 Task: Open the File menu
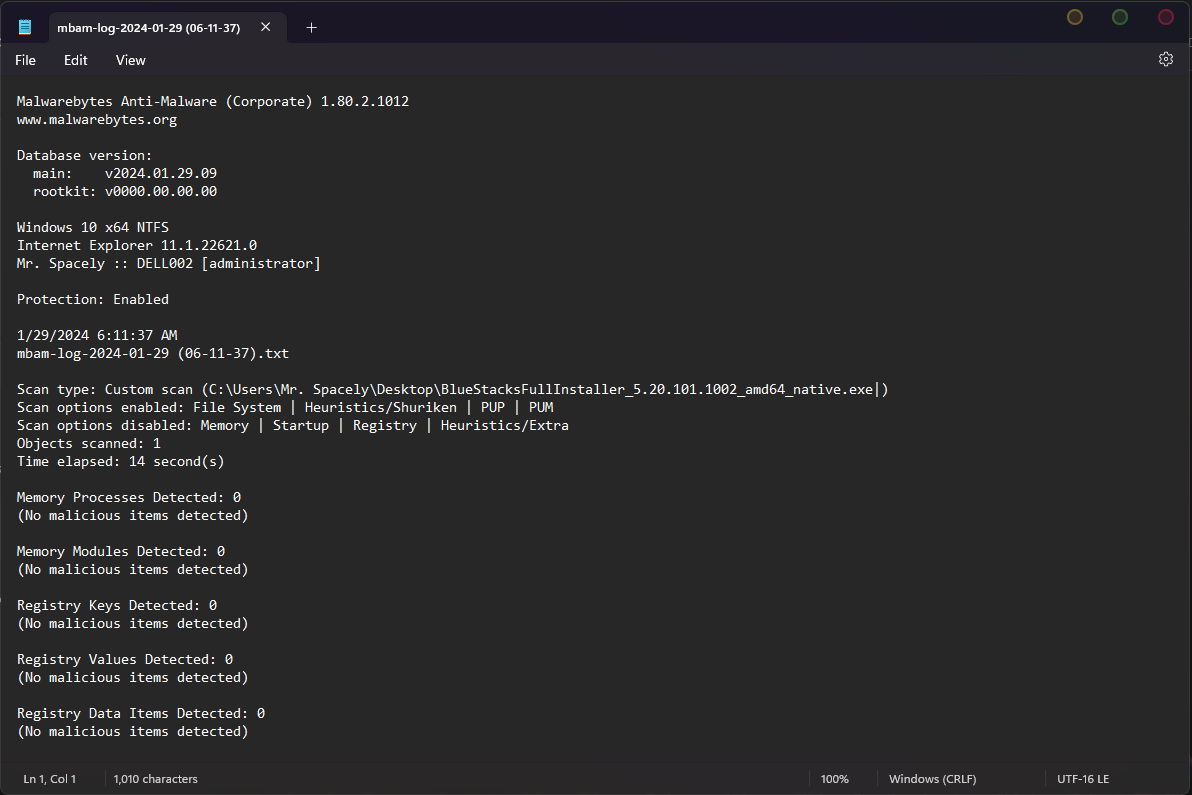(x=25, y=60)
